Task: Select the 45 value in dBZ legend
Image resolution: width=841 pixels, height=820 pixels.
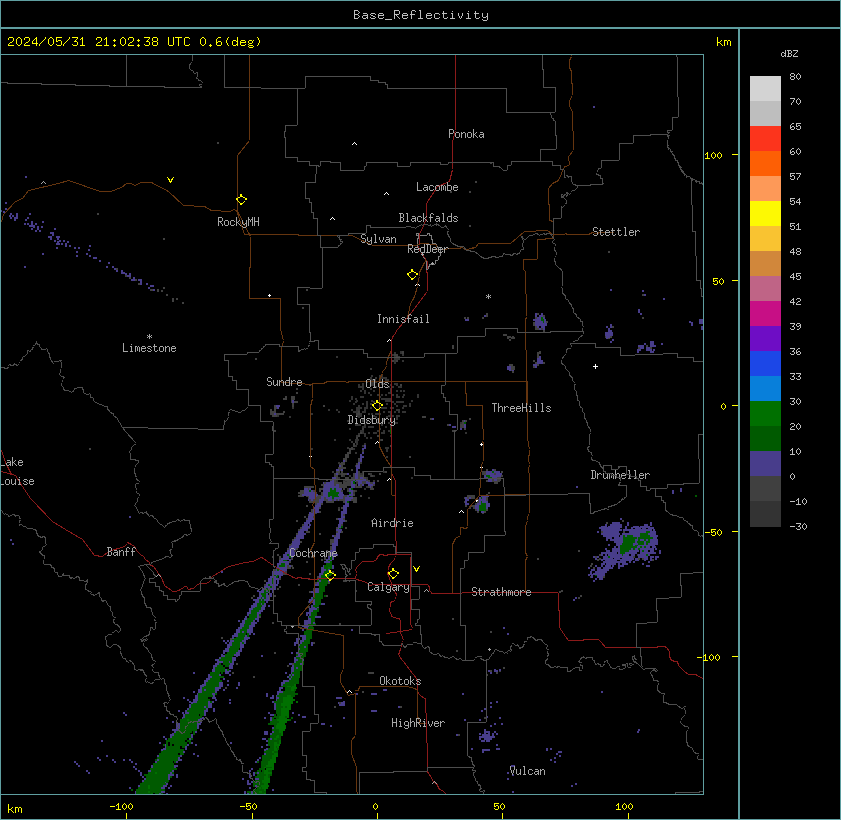Action: click(795, 277)
